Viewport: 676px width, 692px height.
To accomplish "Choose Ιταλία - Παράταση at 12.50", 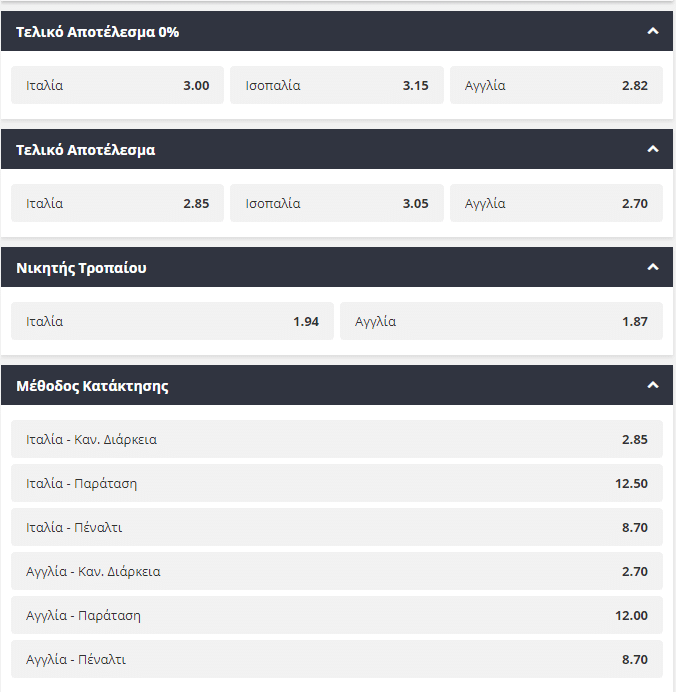I will pos(336,483).
